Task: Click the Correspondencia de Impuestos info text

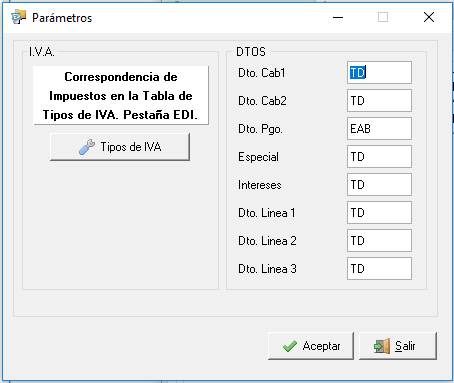Action: (x=121, y=96)
